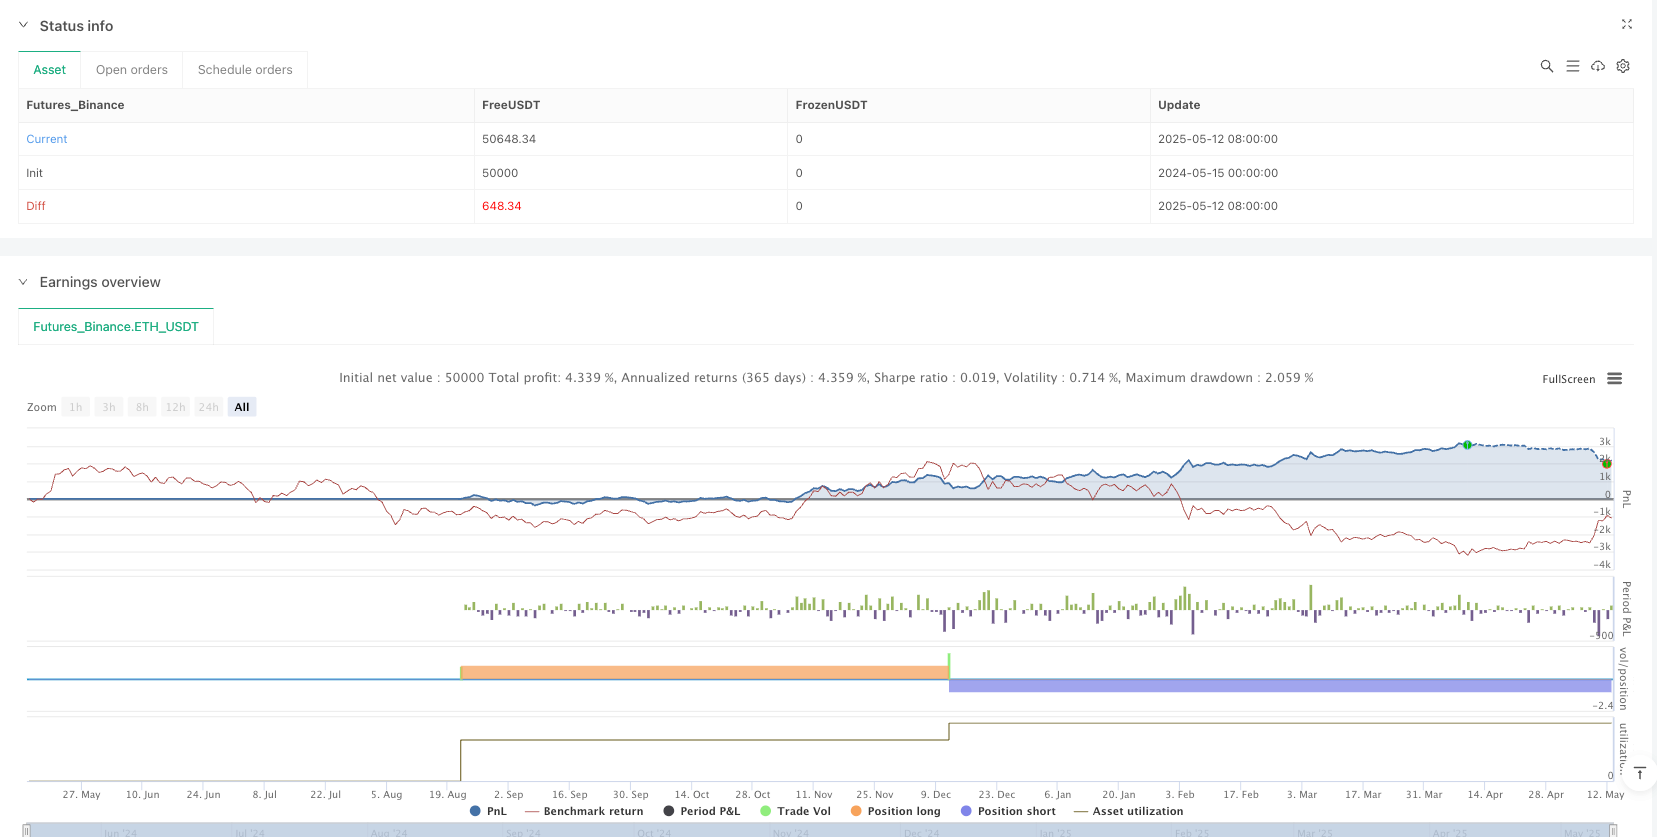Set zoom to 12h
Image resolution: width=1657 pixels, height=837 pixels.
coord(175,407)
